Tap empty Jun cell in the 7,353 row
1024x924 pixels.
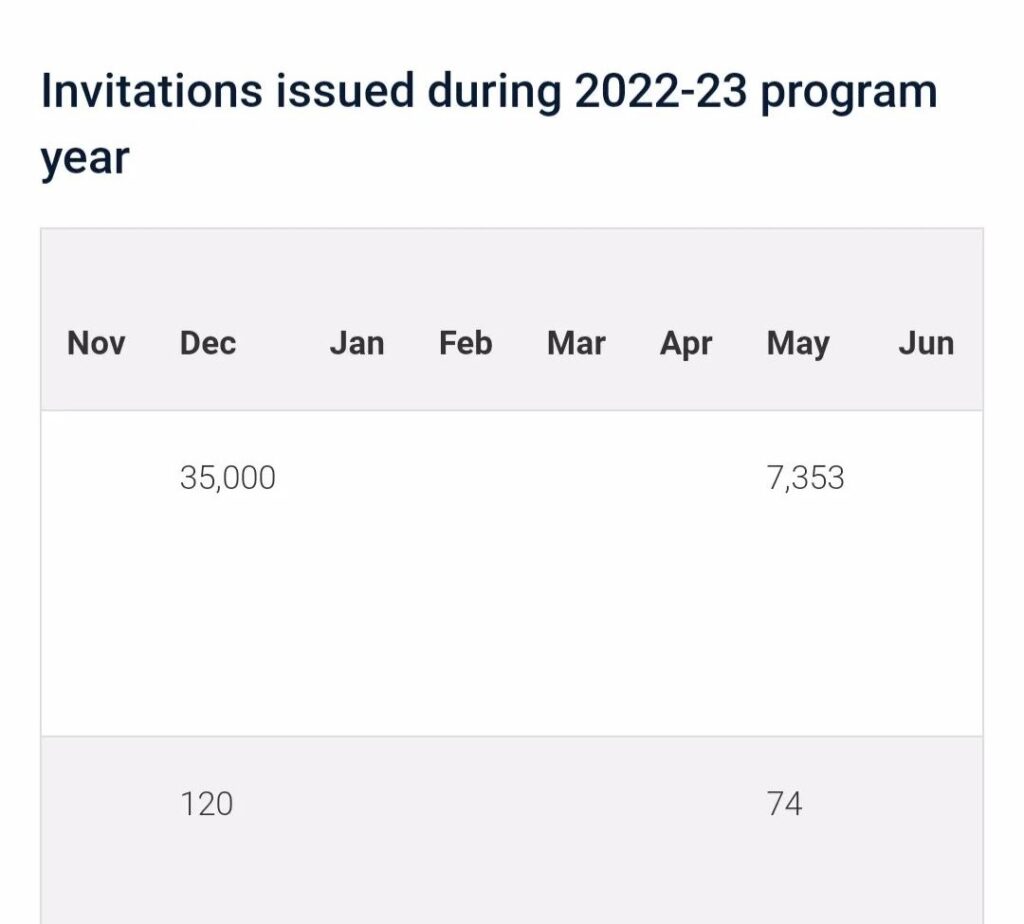[x=926, y=478]
